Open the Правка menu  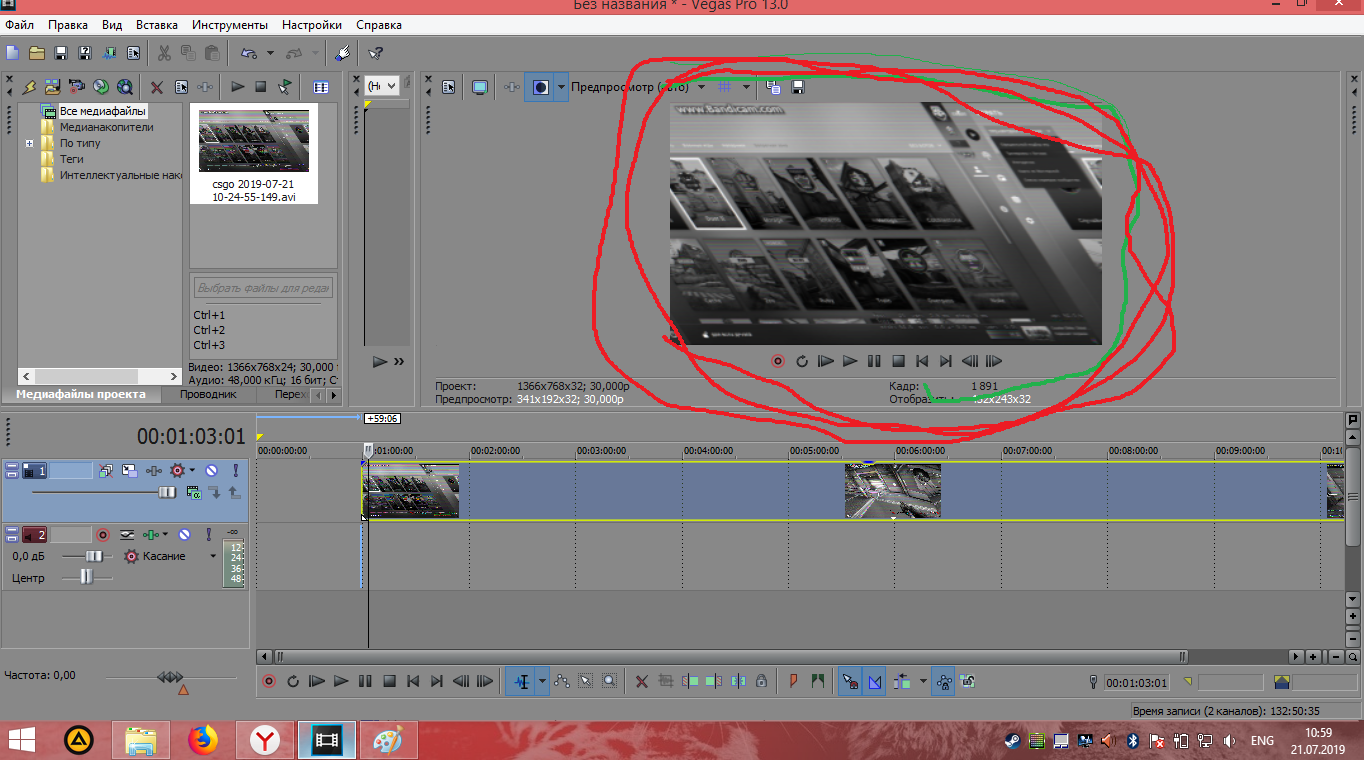coord(68,25)
